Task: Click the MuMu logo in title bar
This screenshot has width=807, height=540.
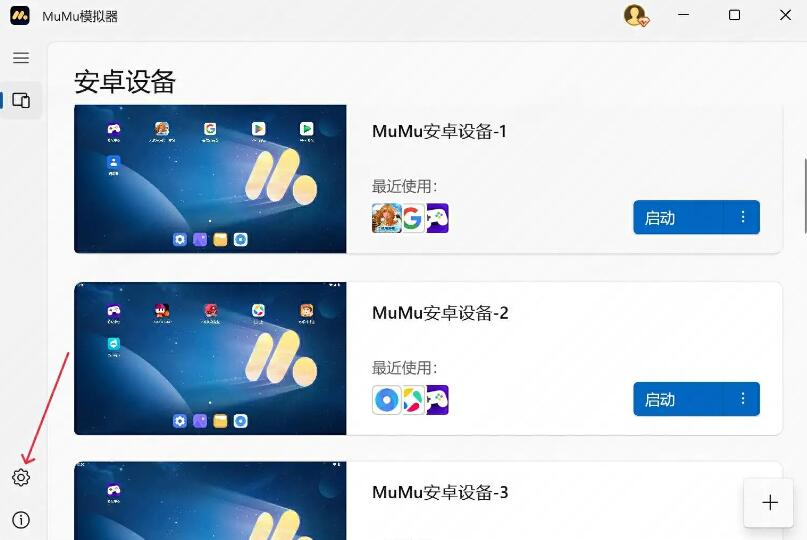Action: [x=20, y=15]
